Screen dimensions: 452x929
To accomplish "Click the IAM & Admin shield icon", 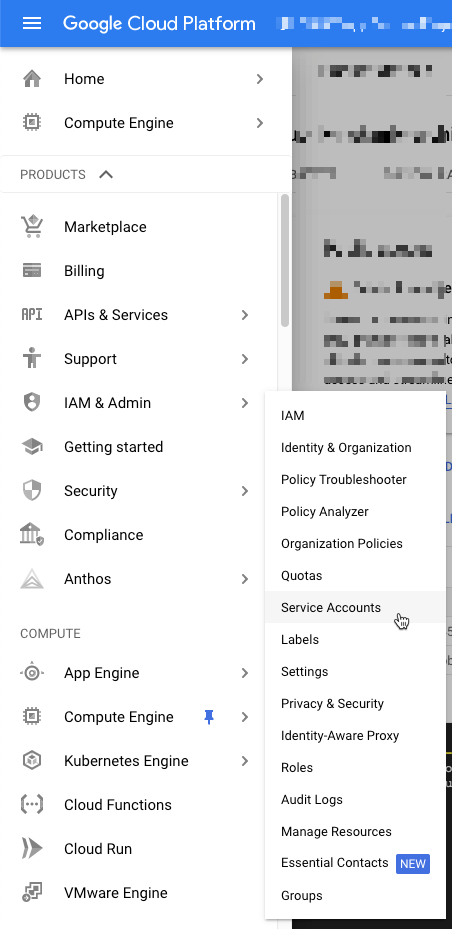I will (31, 403).
